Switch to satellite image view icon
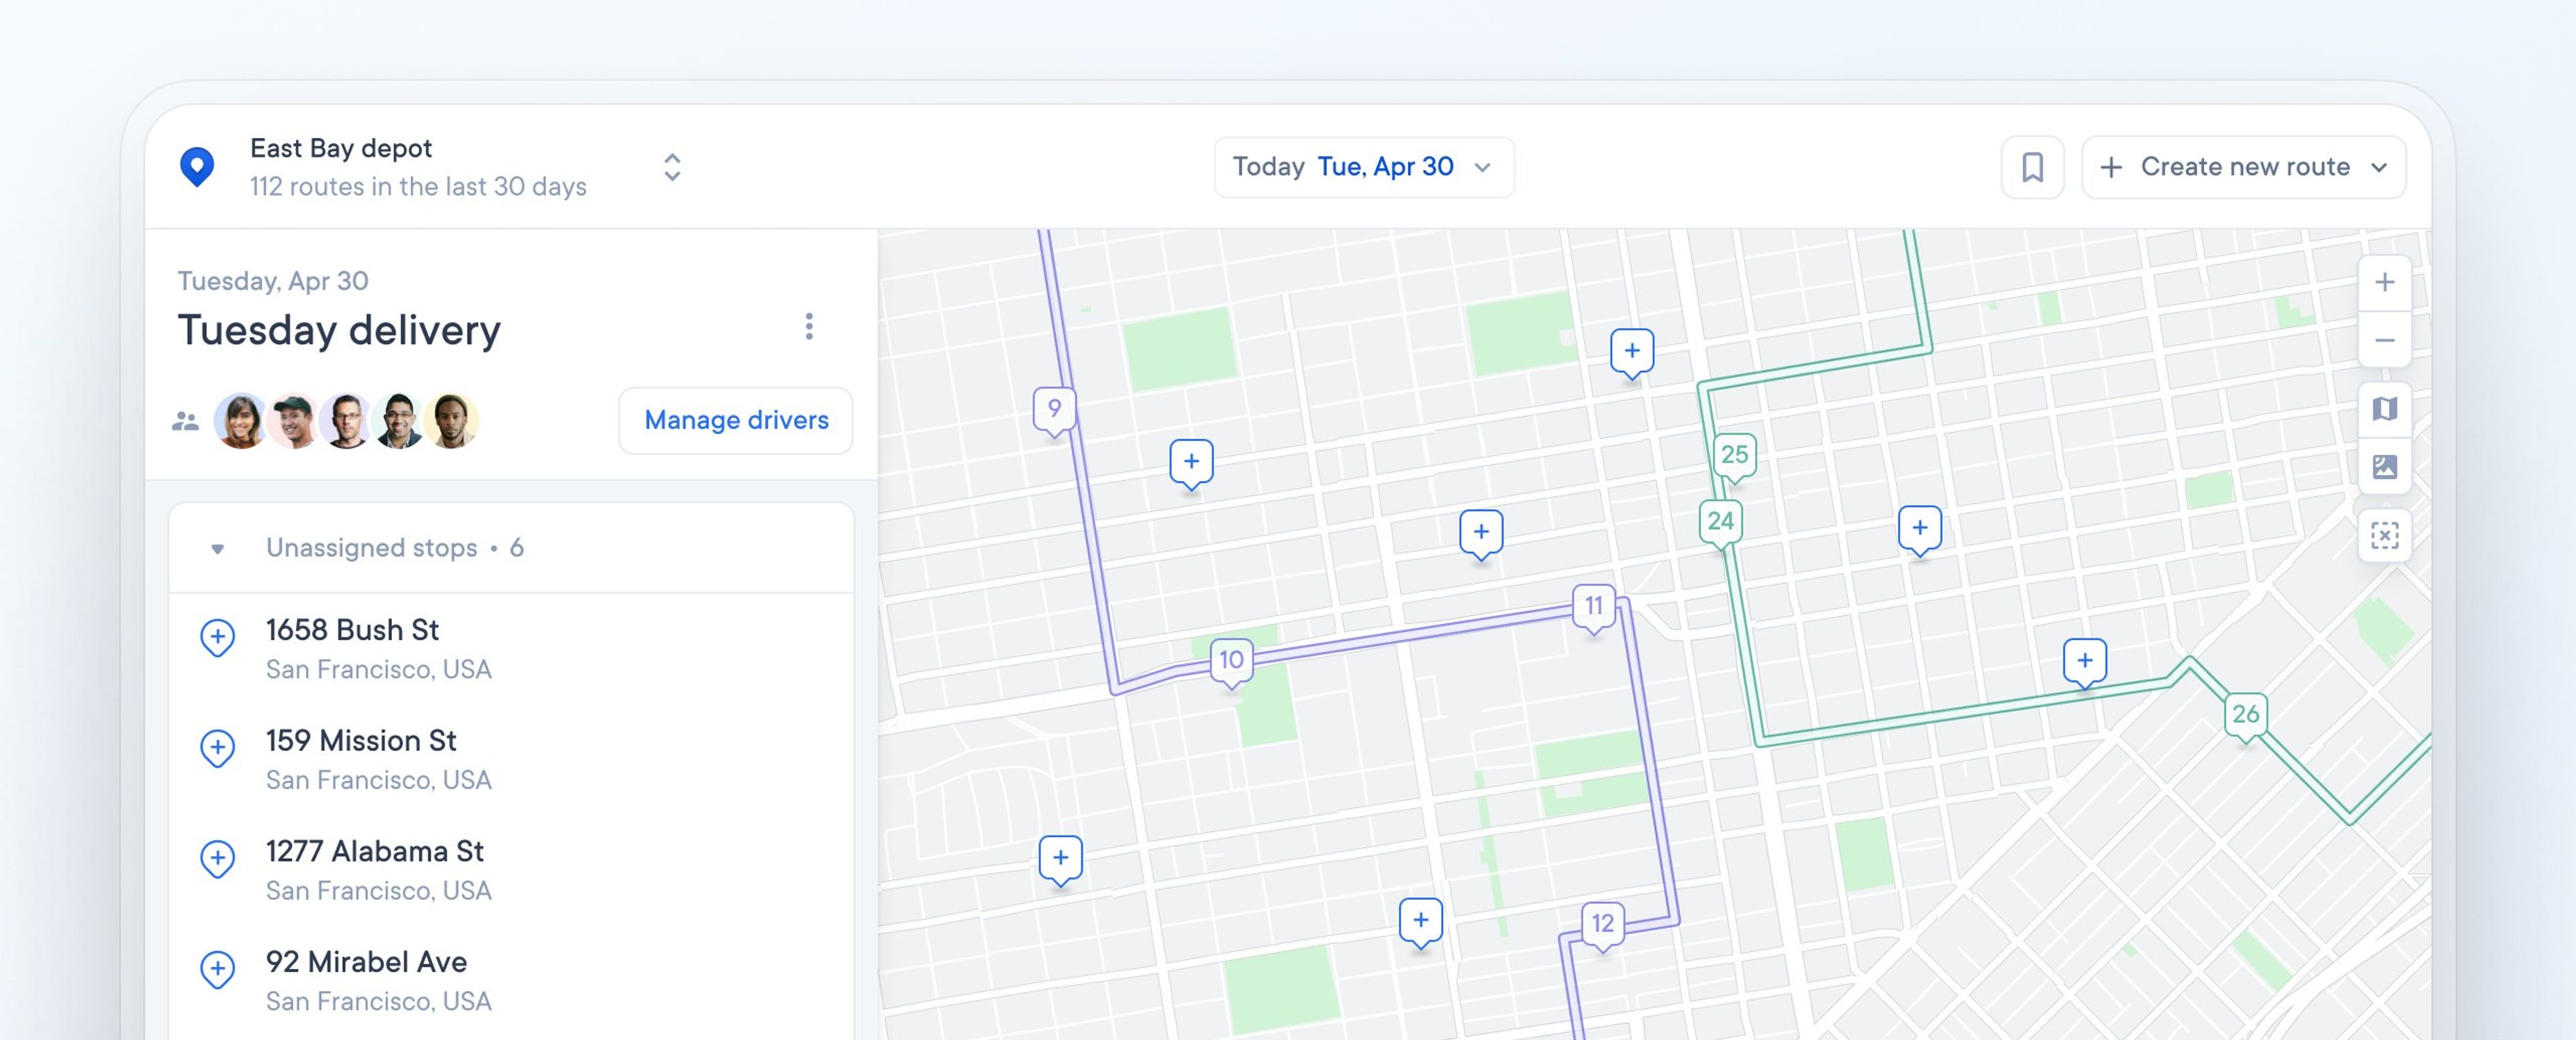Screen dimensions: 2576x1040 pyautogui.click(x=2384, y=466)
